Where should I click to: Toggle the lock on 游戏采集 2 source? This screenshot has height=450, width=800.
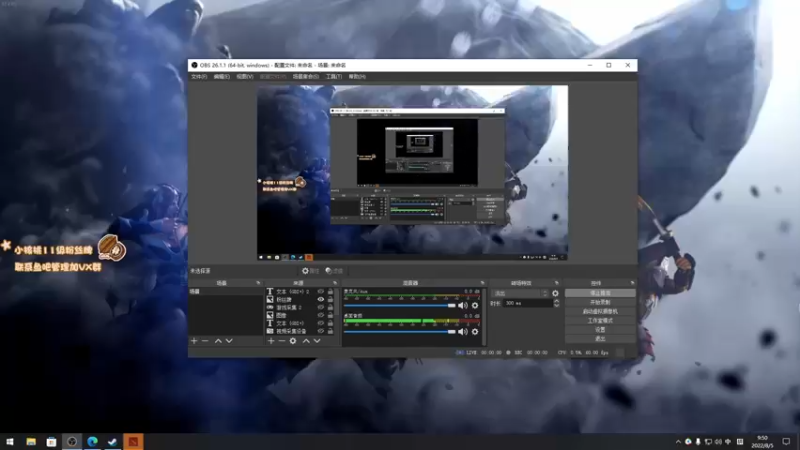tap(330, 308)
